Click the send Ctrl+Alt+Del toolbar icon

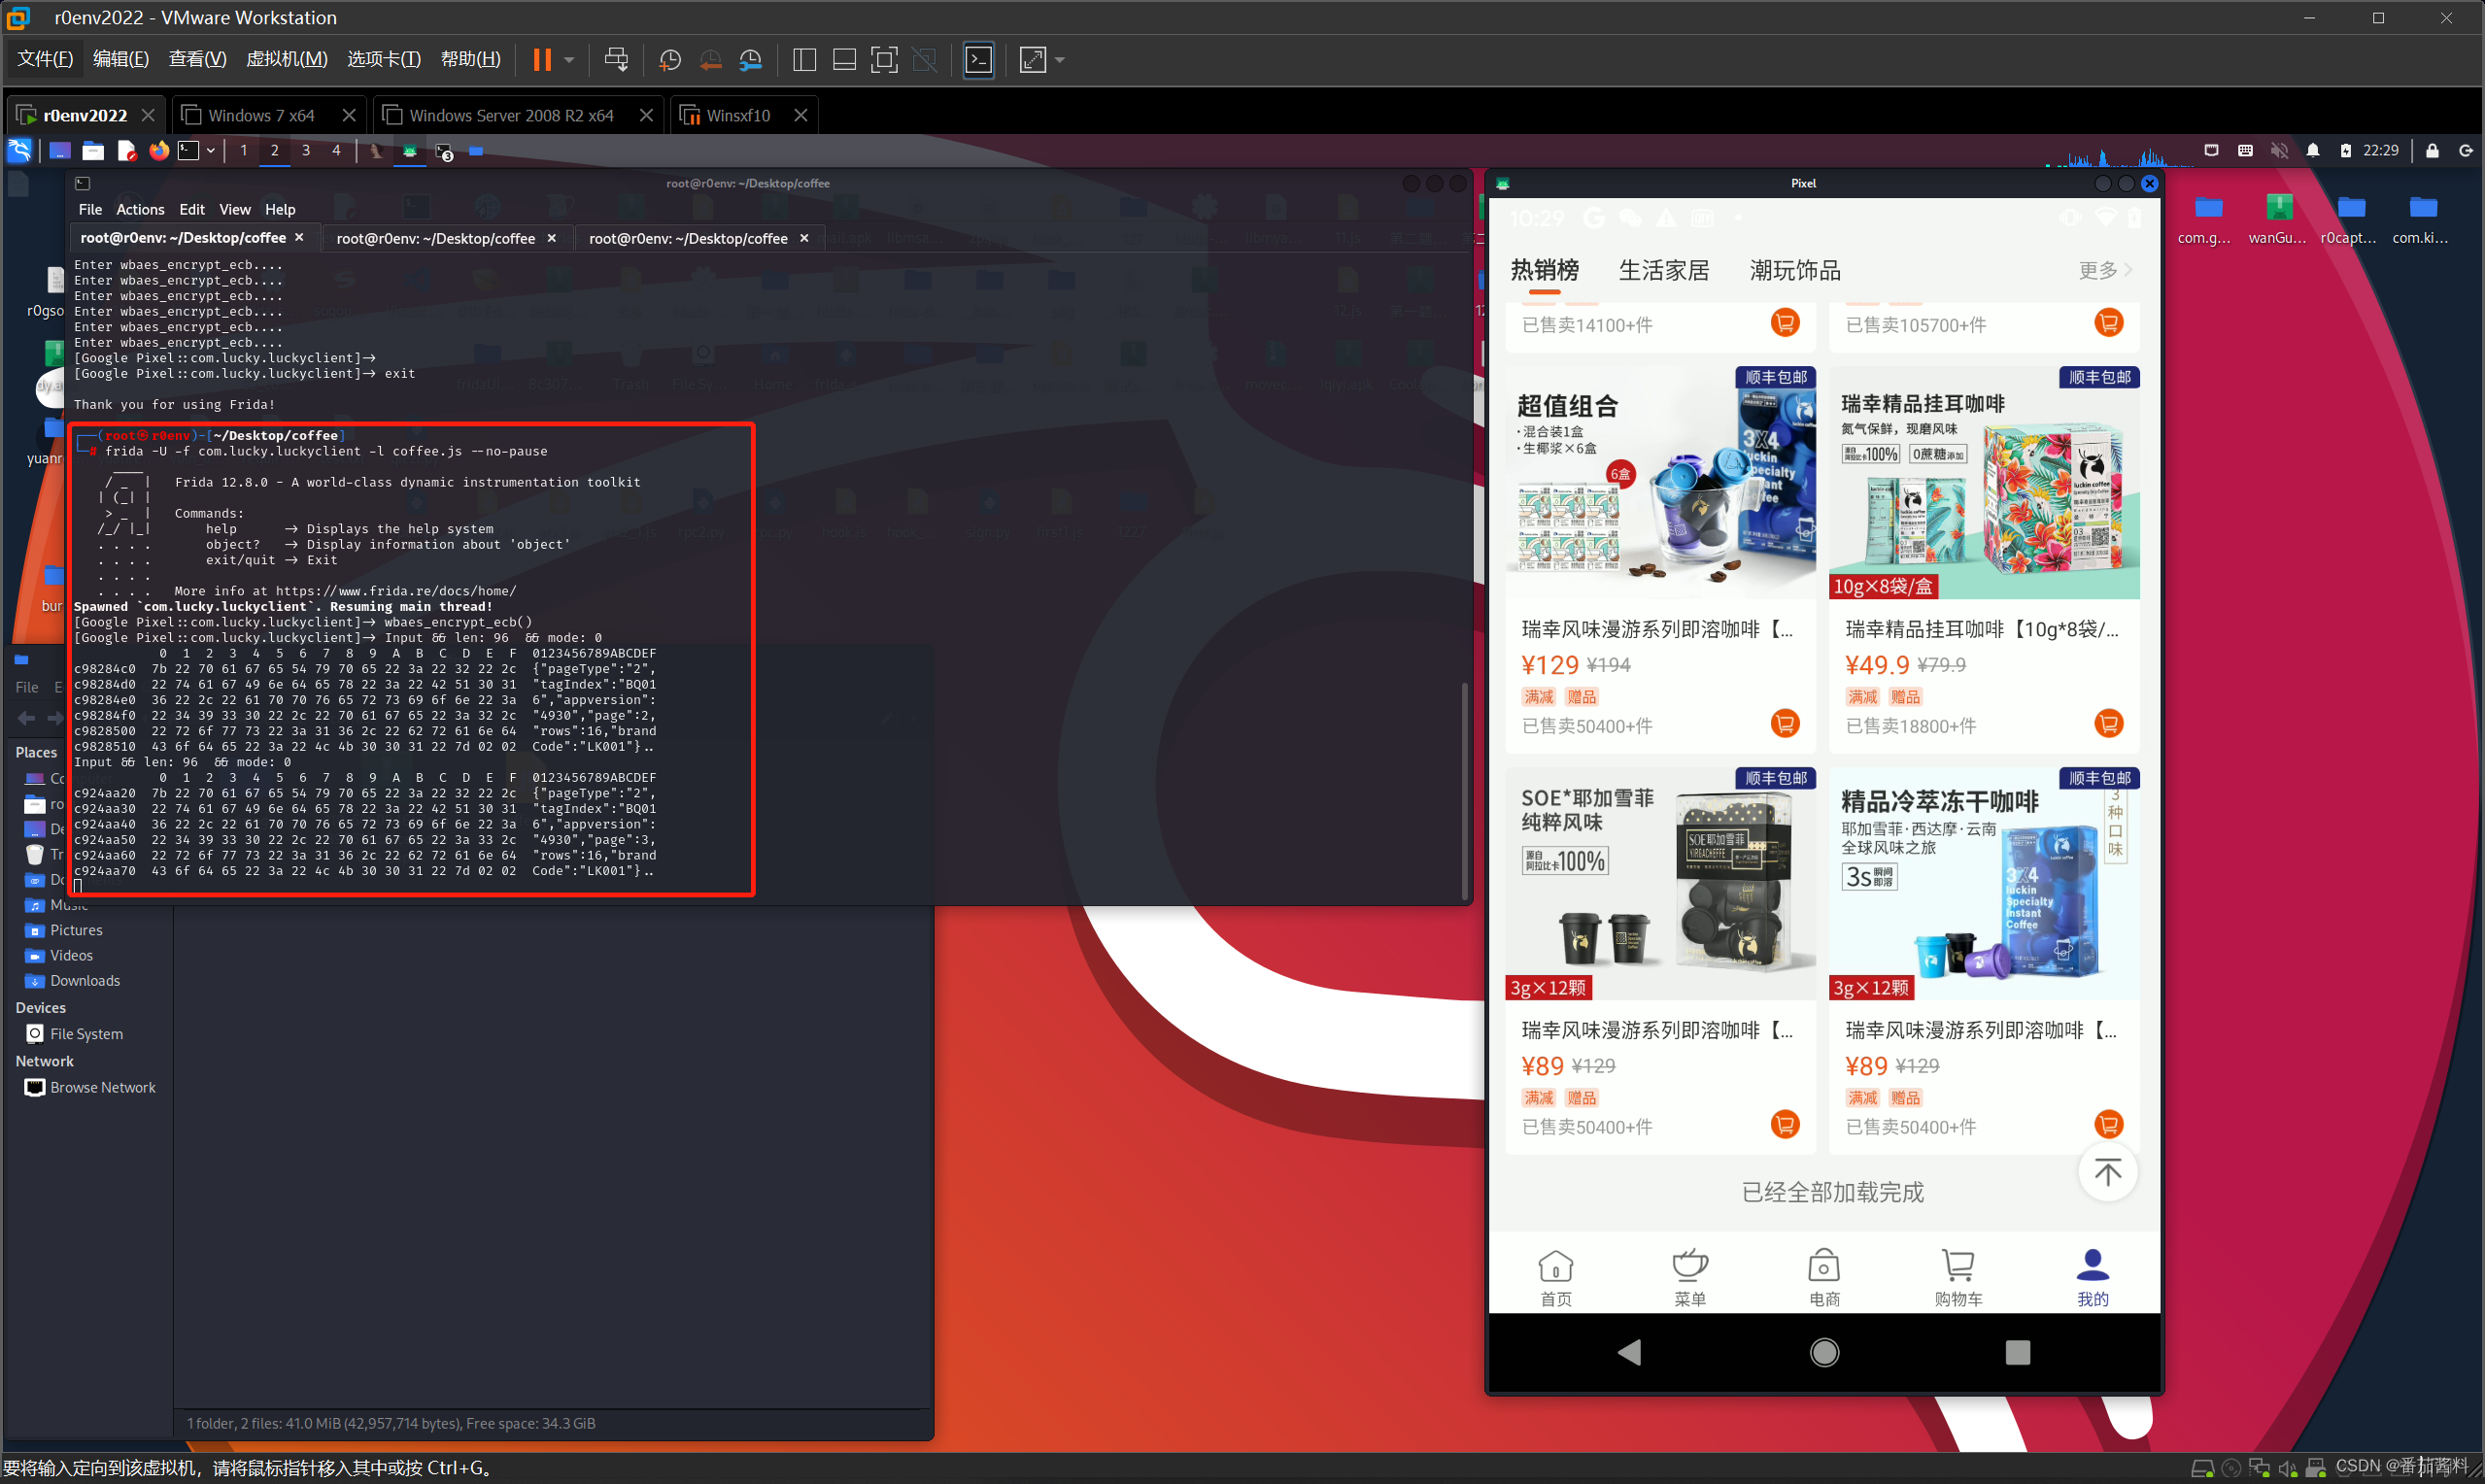pyautogui.click(x=617, y=60)
